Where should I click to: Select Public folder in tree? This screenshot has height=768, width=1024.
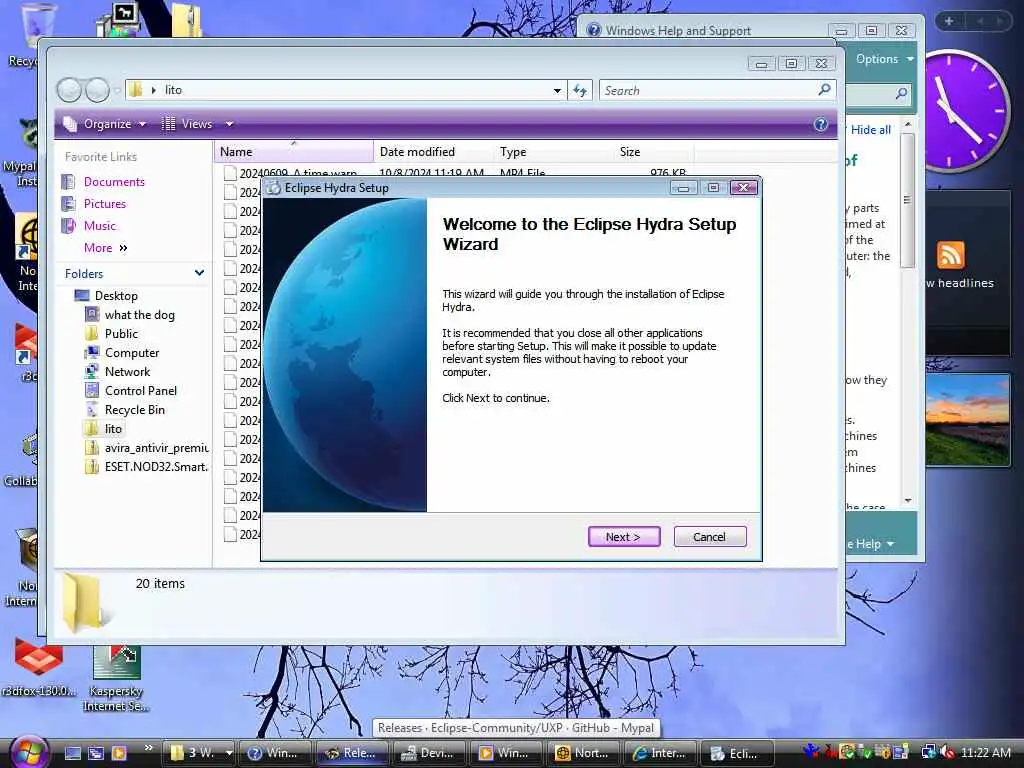121,334
